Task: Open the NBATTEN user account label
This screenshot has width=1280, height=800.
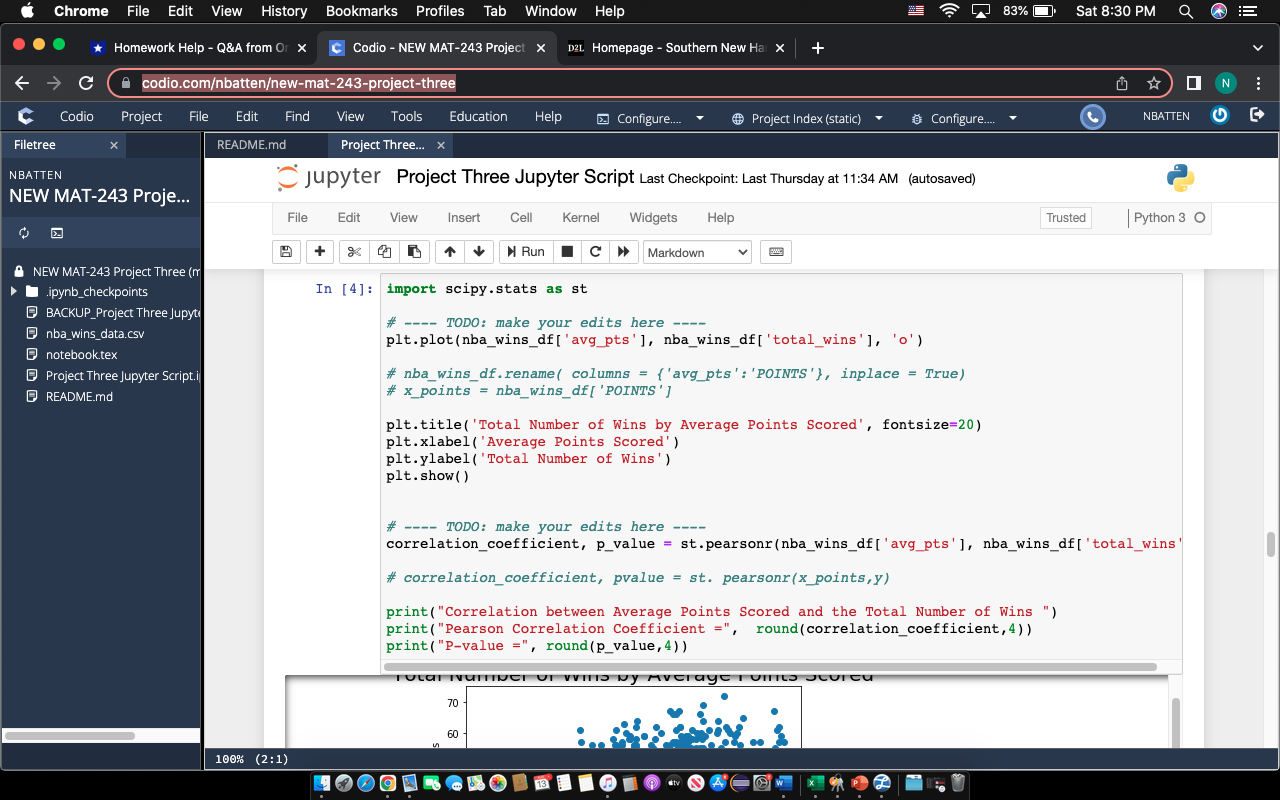Action: pos(1166,116)
